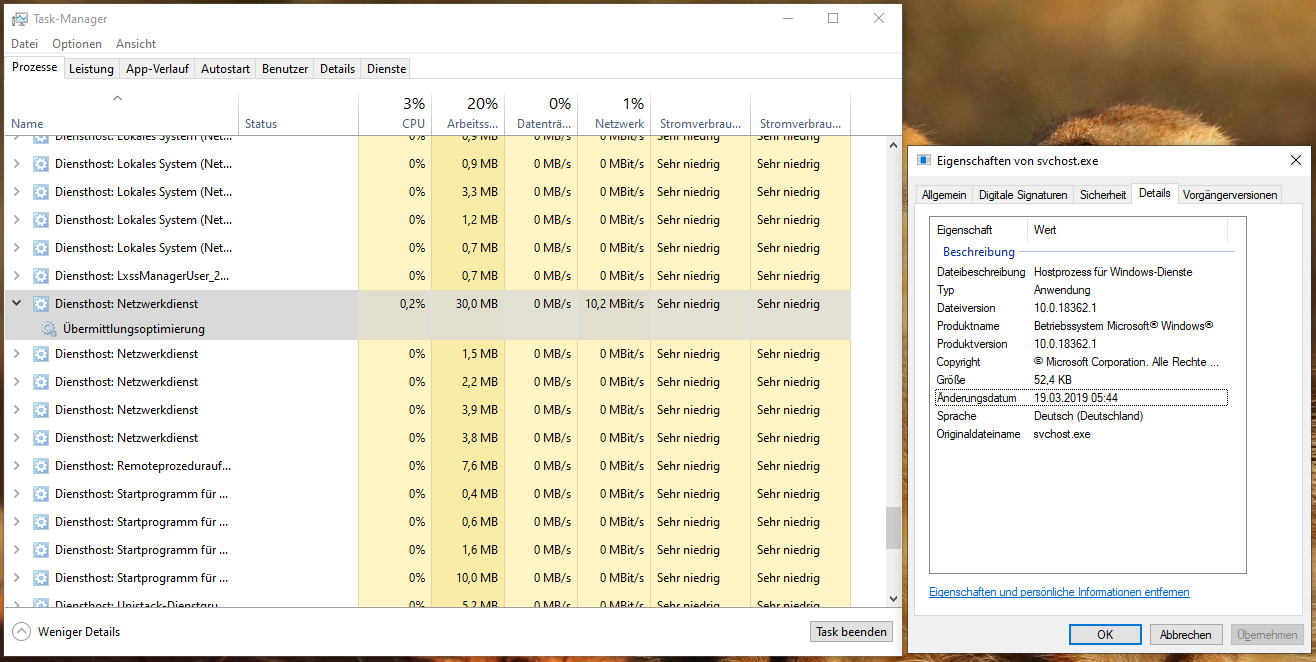This screenshot has height=662, width=1316.
Task: Sort by Arbeitsspeicher column header
Action: [x=468, y=114]
